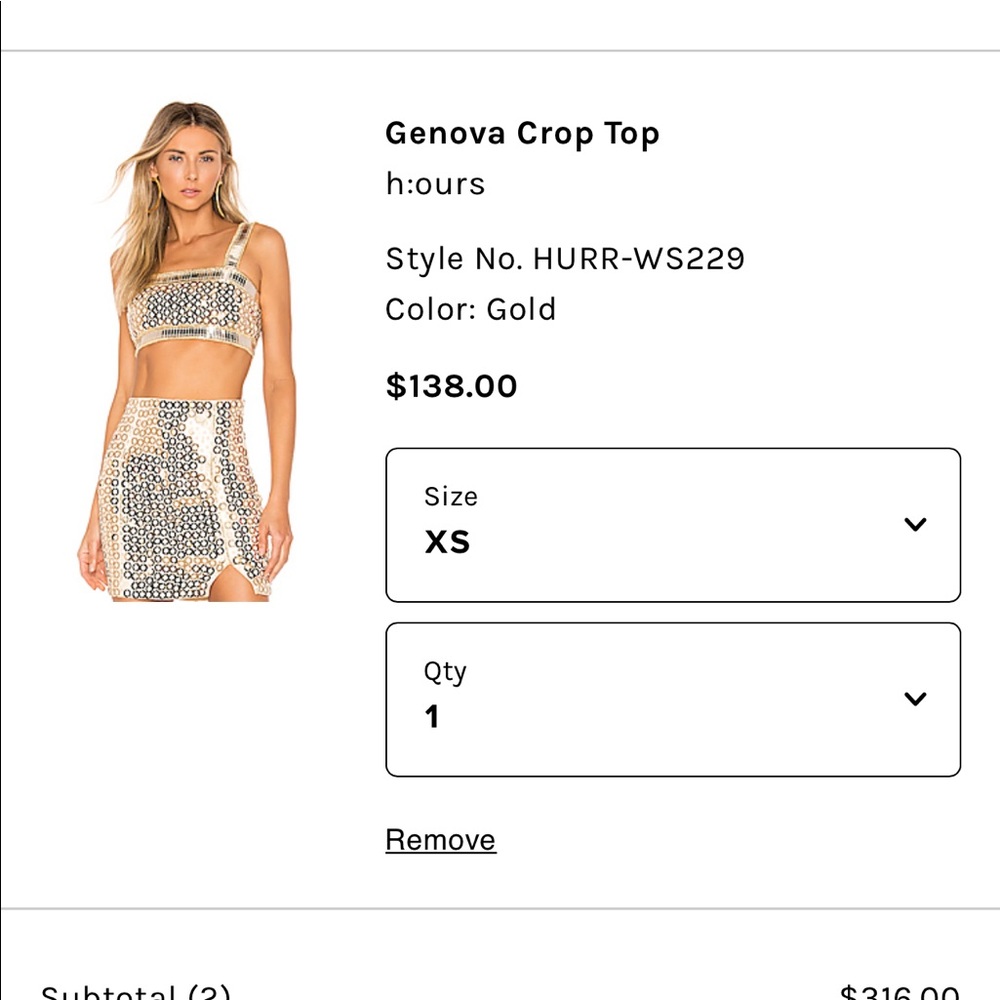Click the Size dropdown chevron arrow
This screenshot has width=1000, height=1000.
coord(915,524)
